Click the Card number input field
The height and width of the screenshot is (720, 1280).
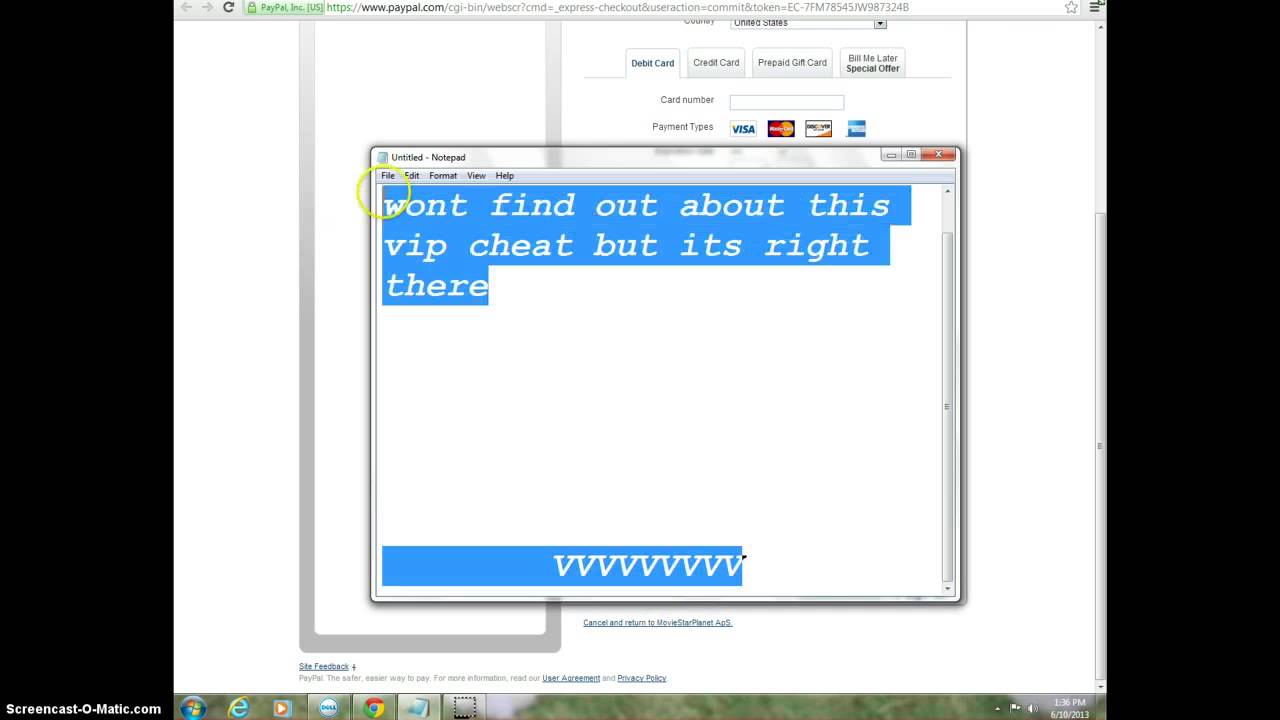pos(787,102)
